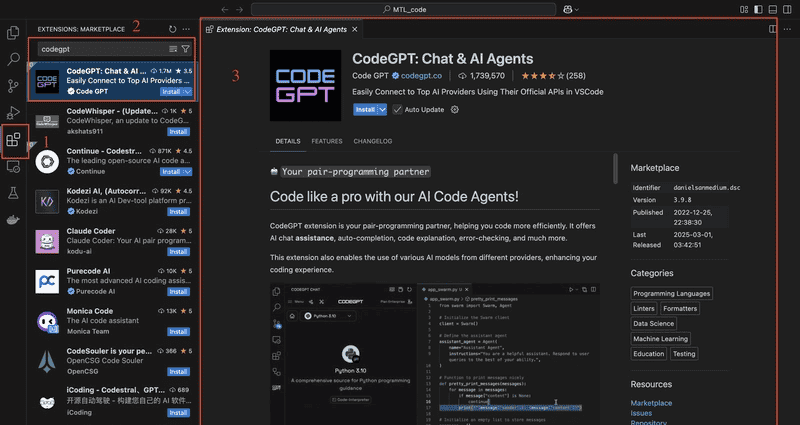
Task: Open Install dropdown for CodeGPT list item
Action: 187,92
